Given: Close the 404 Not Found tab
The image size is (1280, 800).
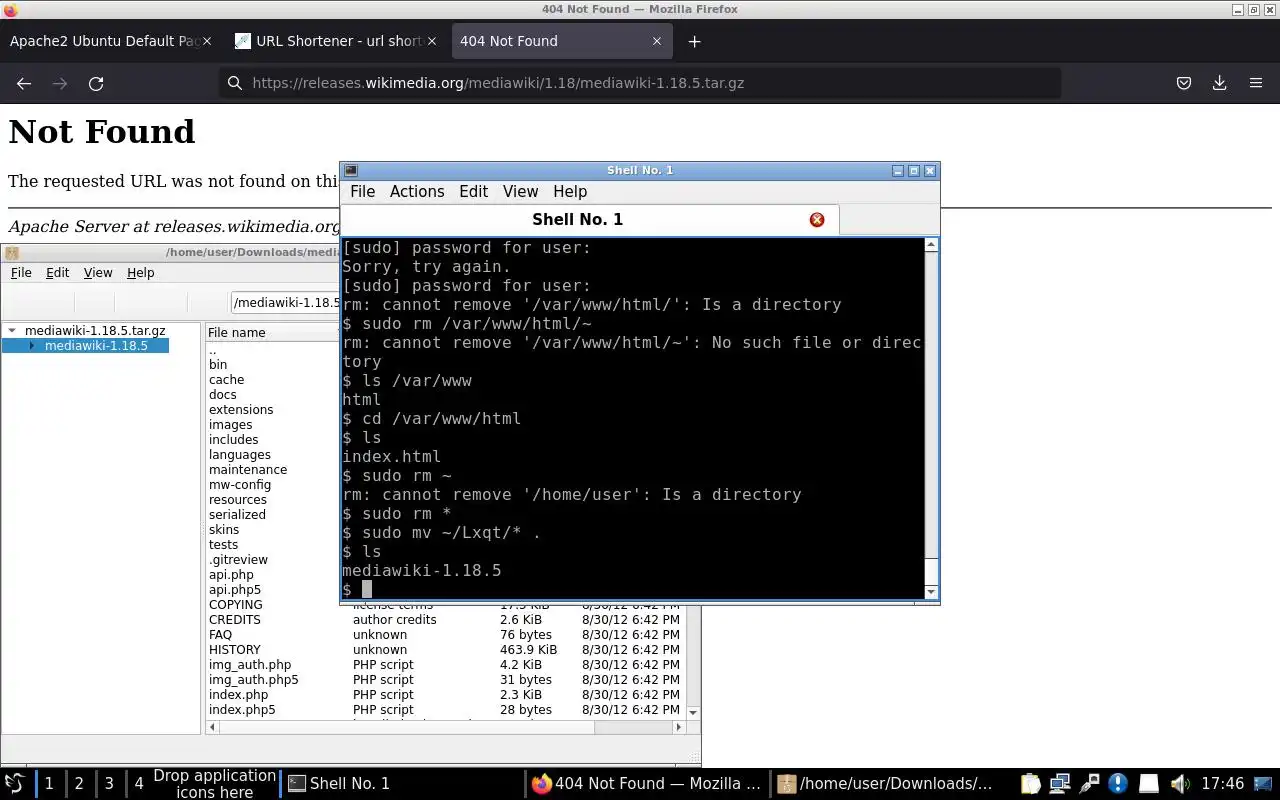Looking at the screenshot, I should [657, 41].
